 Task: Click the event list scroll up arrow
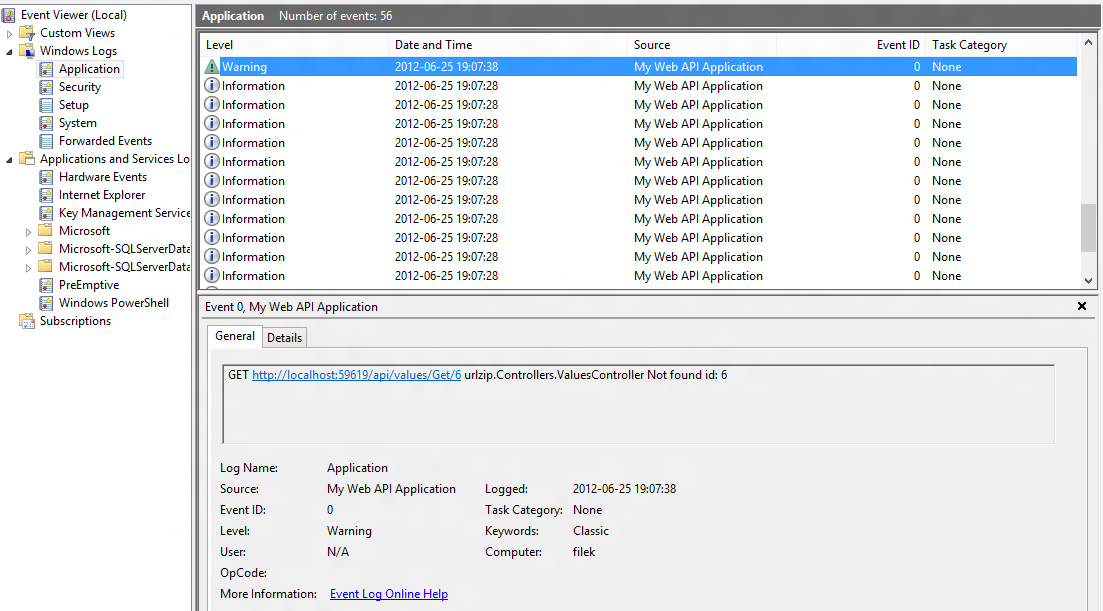1088,42
